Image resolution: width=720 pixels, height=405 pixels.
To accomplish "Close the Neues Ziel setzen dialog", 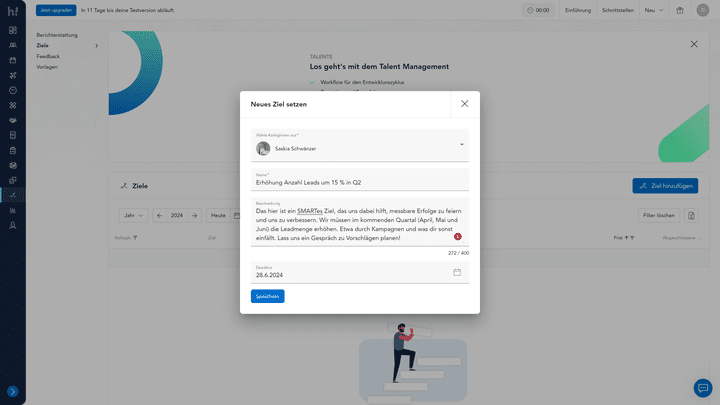I will click(x=465, y=104).
